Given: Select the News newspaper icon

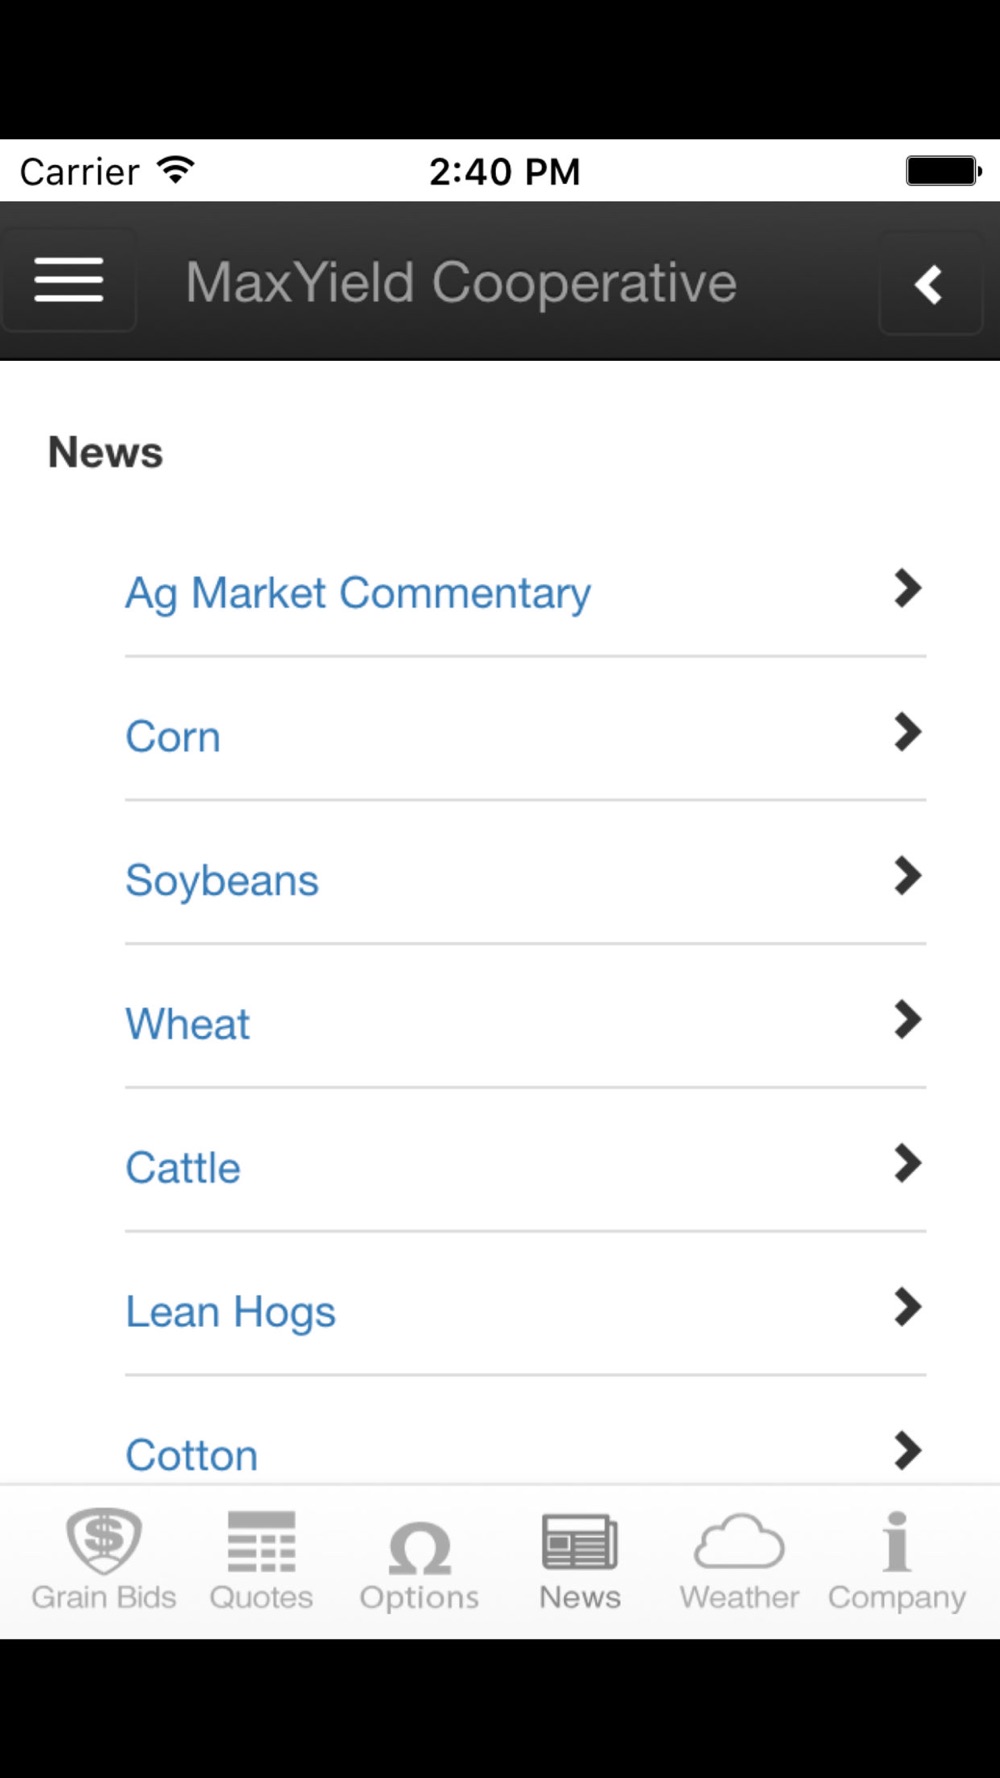Looking at the screenshot, I should [x=580, y=1541].
